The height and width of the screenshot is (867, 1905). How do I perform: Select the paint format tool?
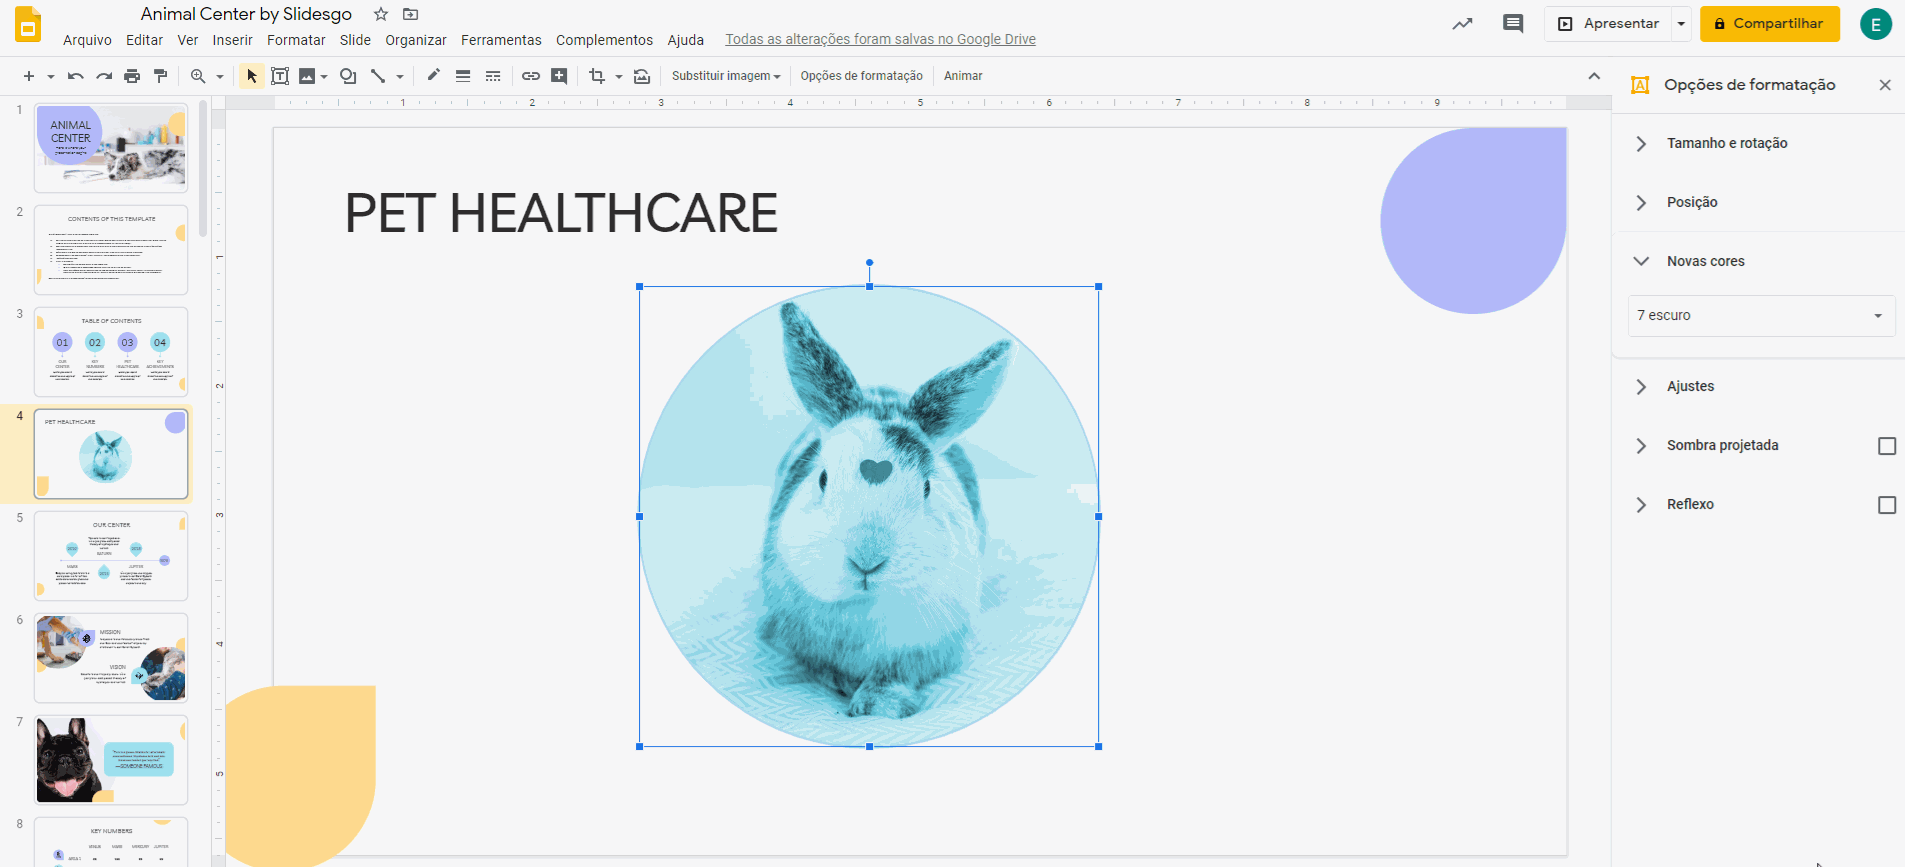coord(160,76)
